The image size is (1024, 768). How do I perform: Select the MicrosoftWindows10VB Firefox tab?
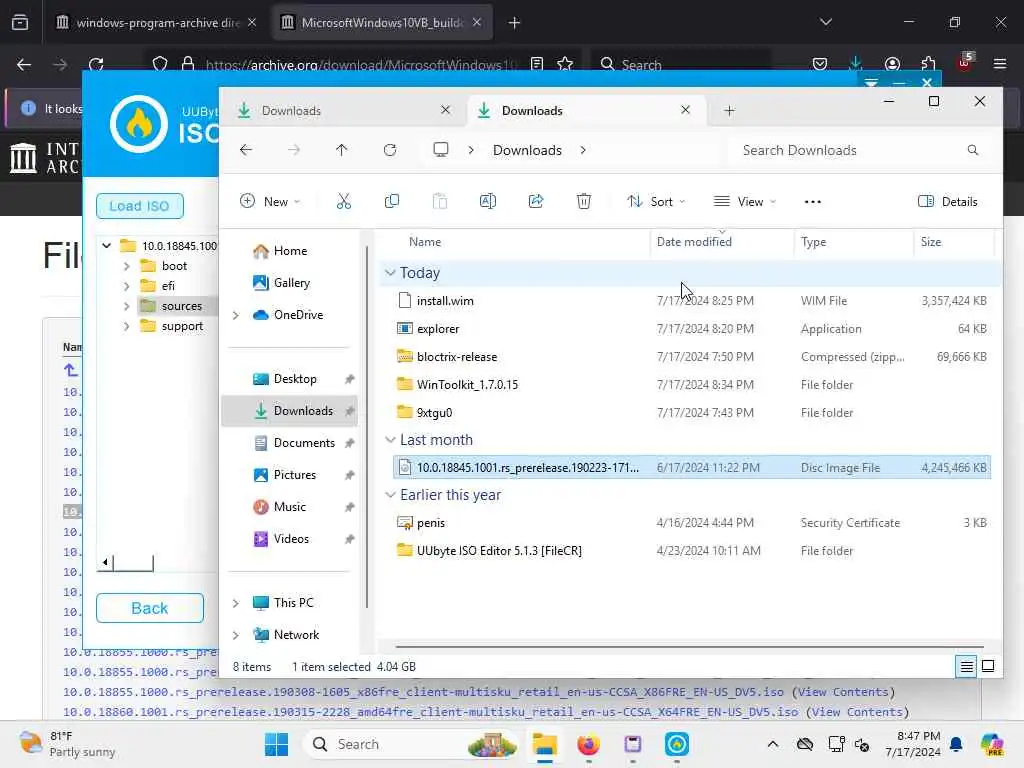tap(382, 22)
